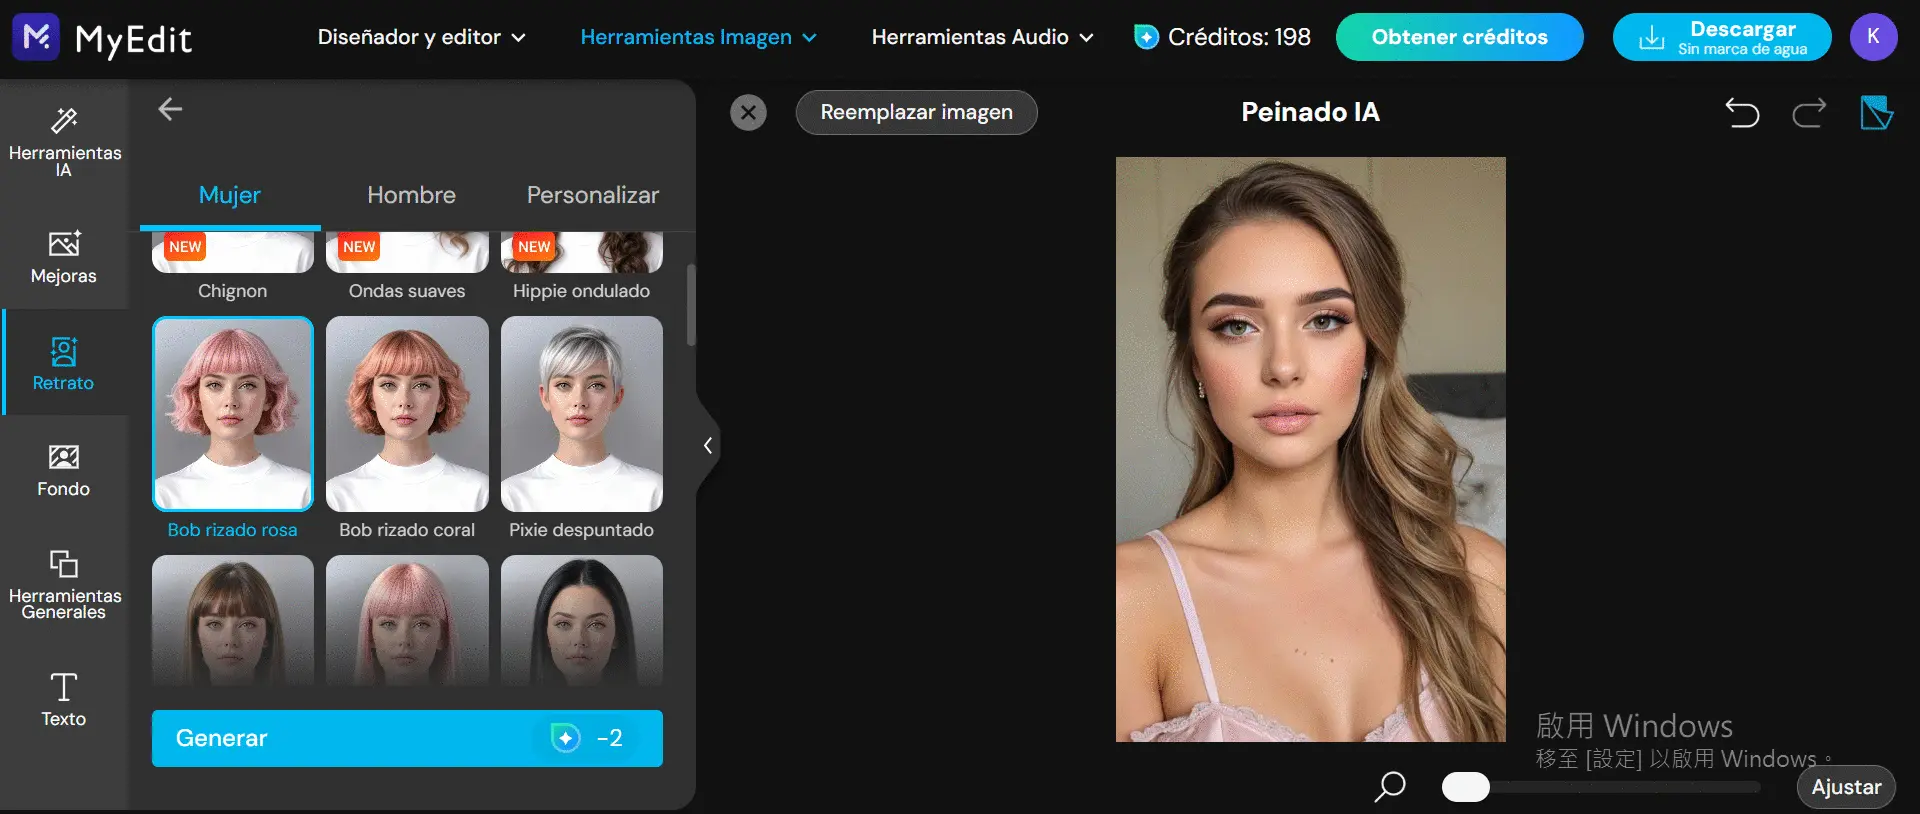Click the Generar button
The image size is (1920, 814).
tap(407, 738)
